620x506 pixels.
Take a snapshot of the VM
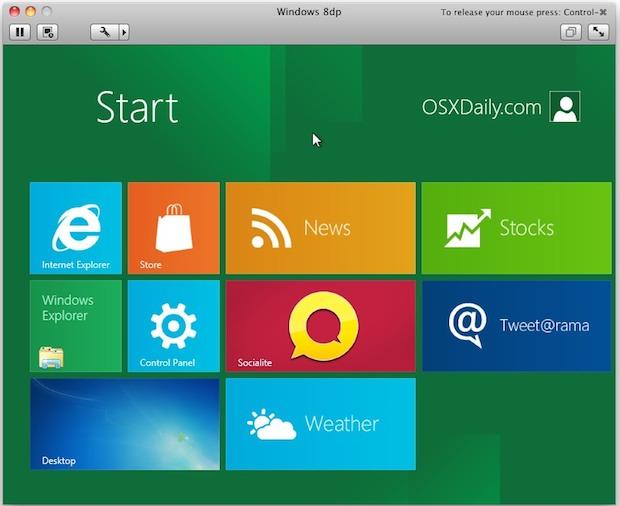pos(48,32)
